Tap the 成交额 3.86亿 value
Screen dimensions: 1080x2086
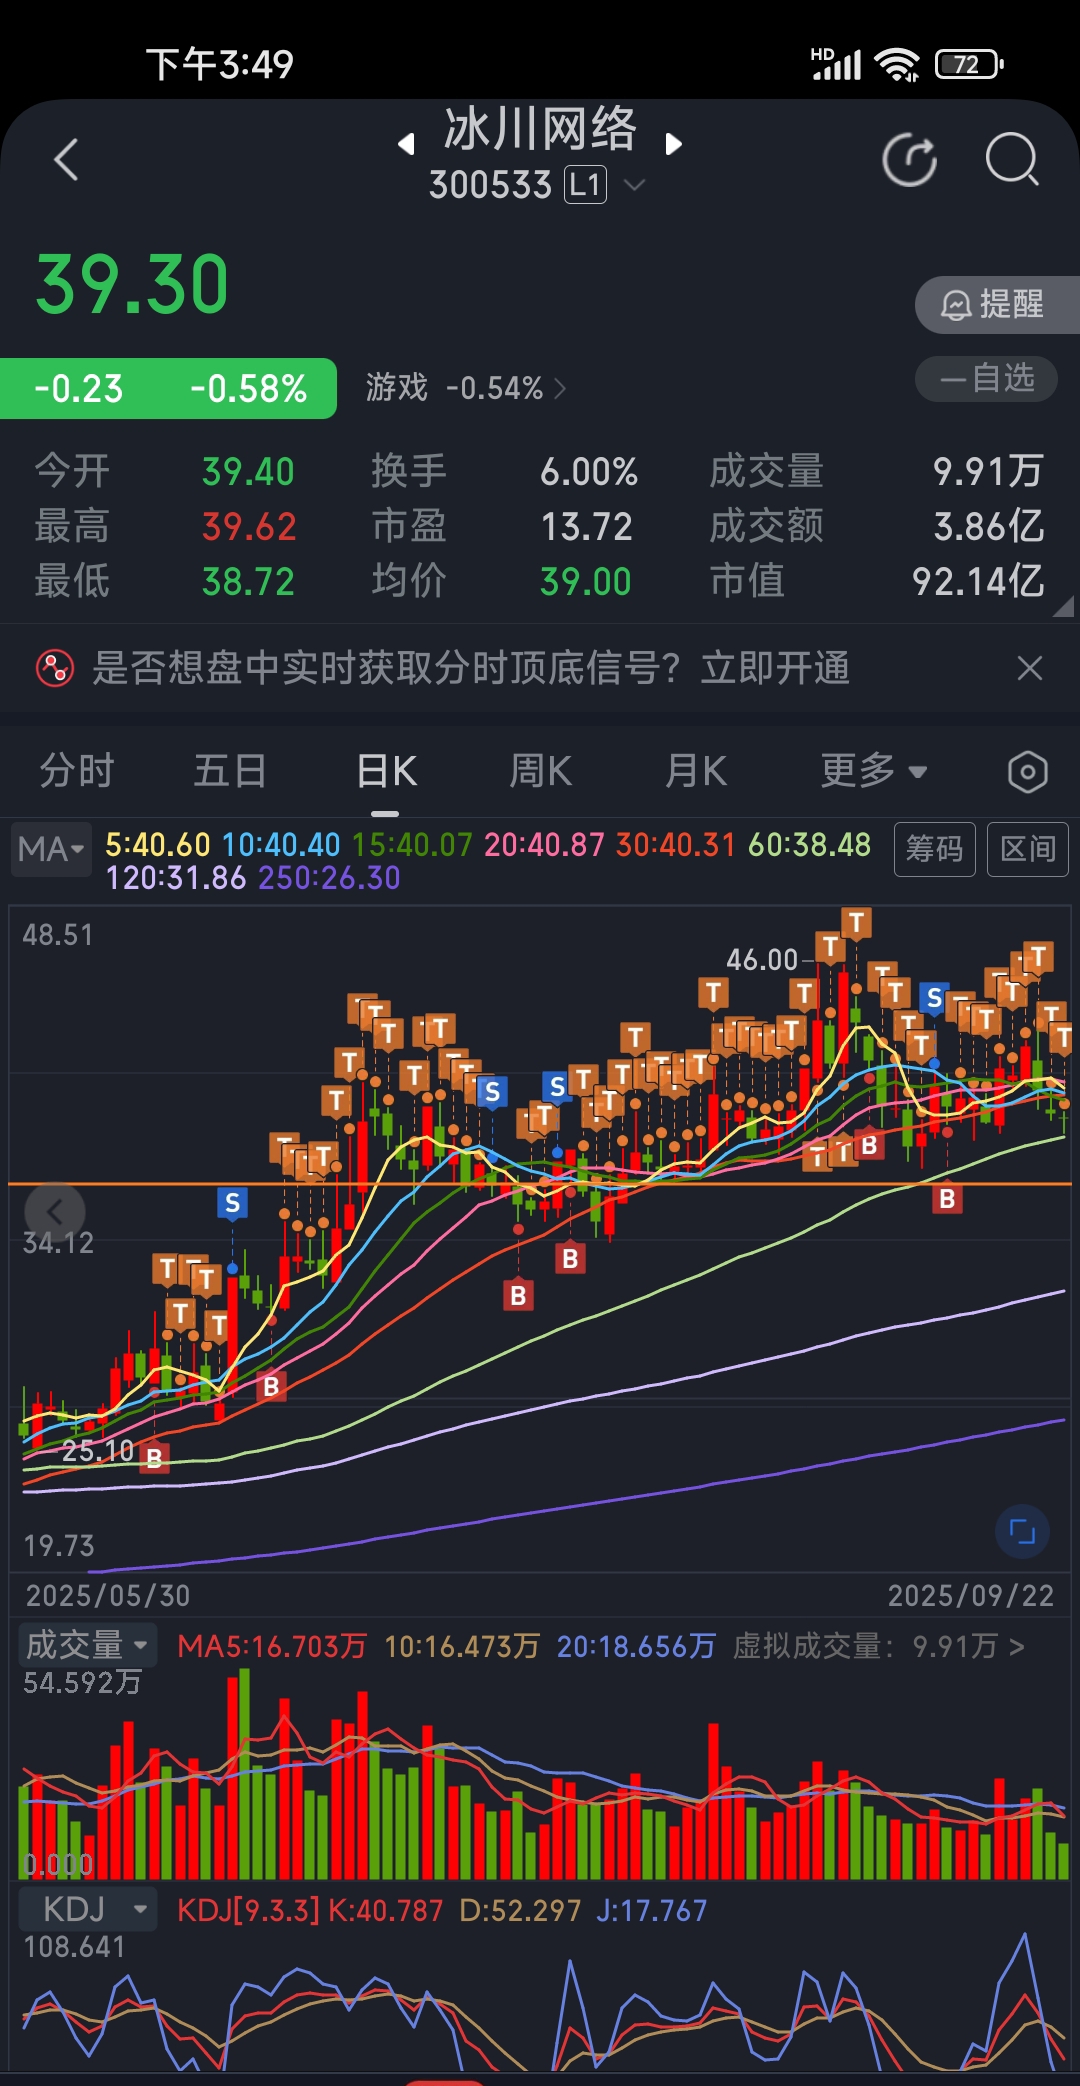pos(989,526)
